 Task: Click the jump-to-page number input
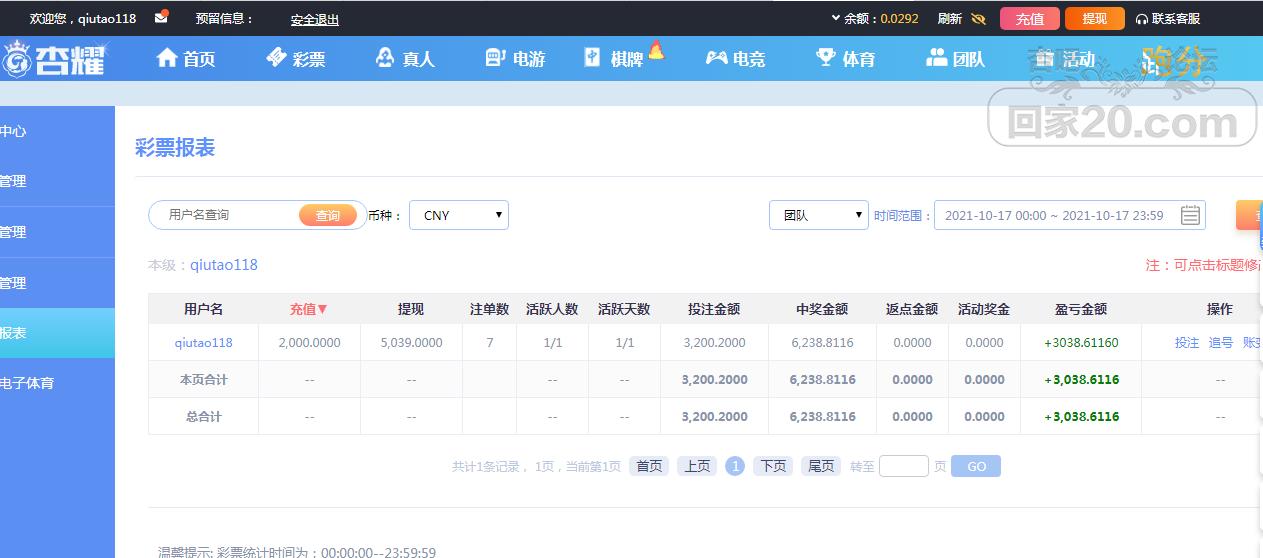pos(904,466)
